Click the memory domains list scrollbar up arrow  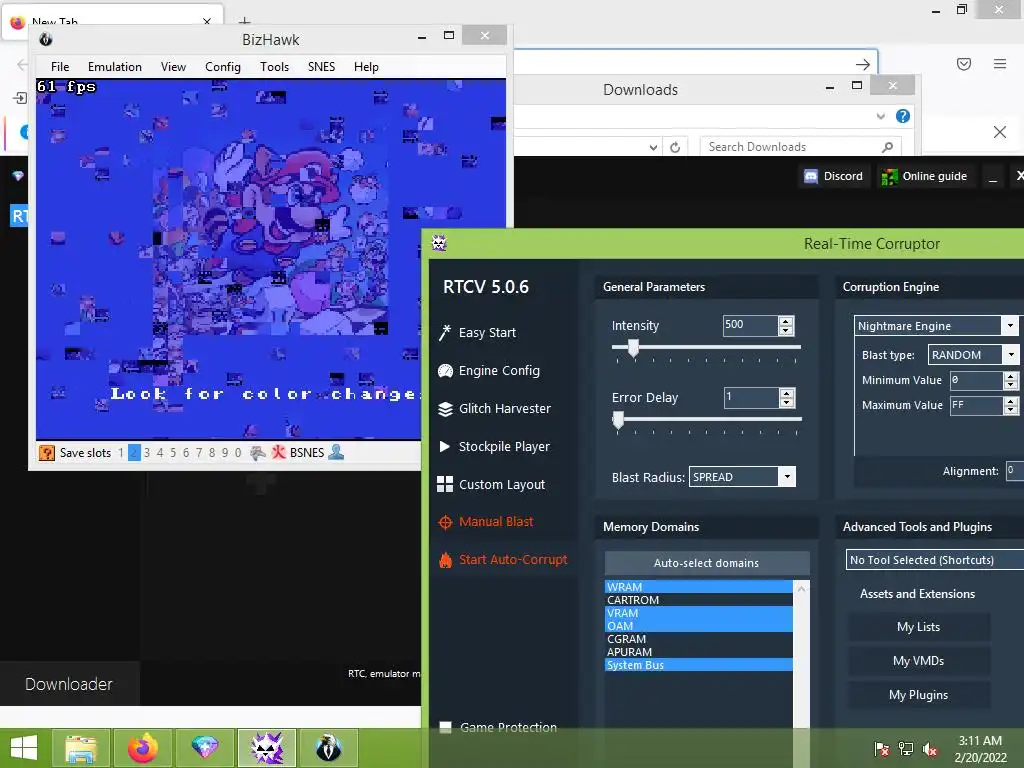click(x=801, y=588)
